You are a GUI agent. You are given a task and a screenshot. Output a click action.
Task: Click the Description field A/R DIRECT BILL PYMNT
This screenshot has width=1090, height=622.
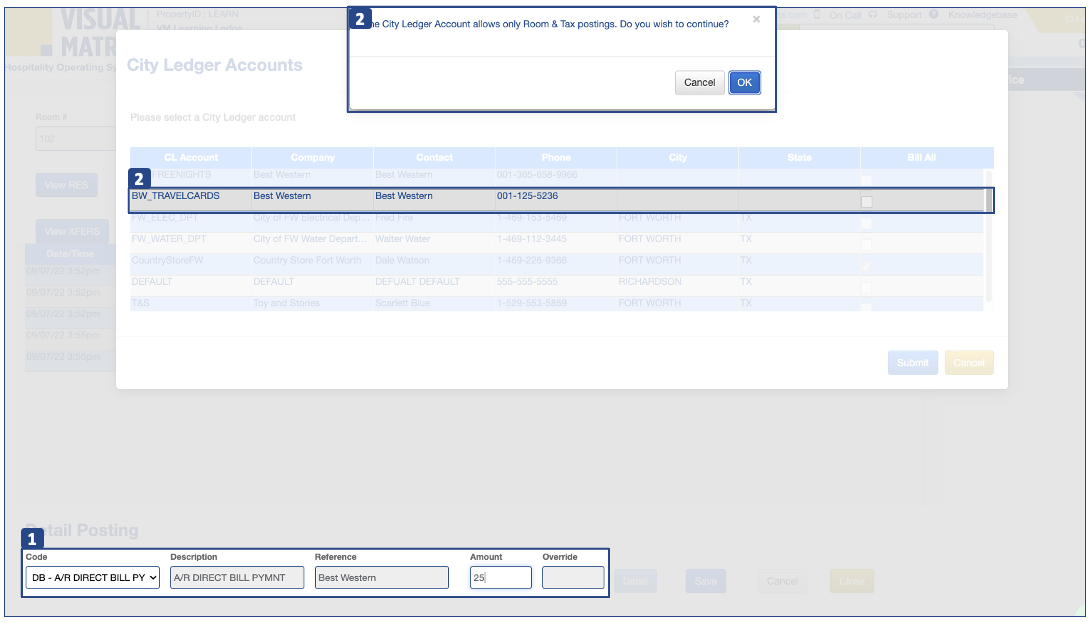coord(236,578)
